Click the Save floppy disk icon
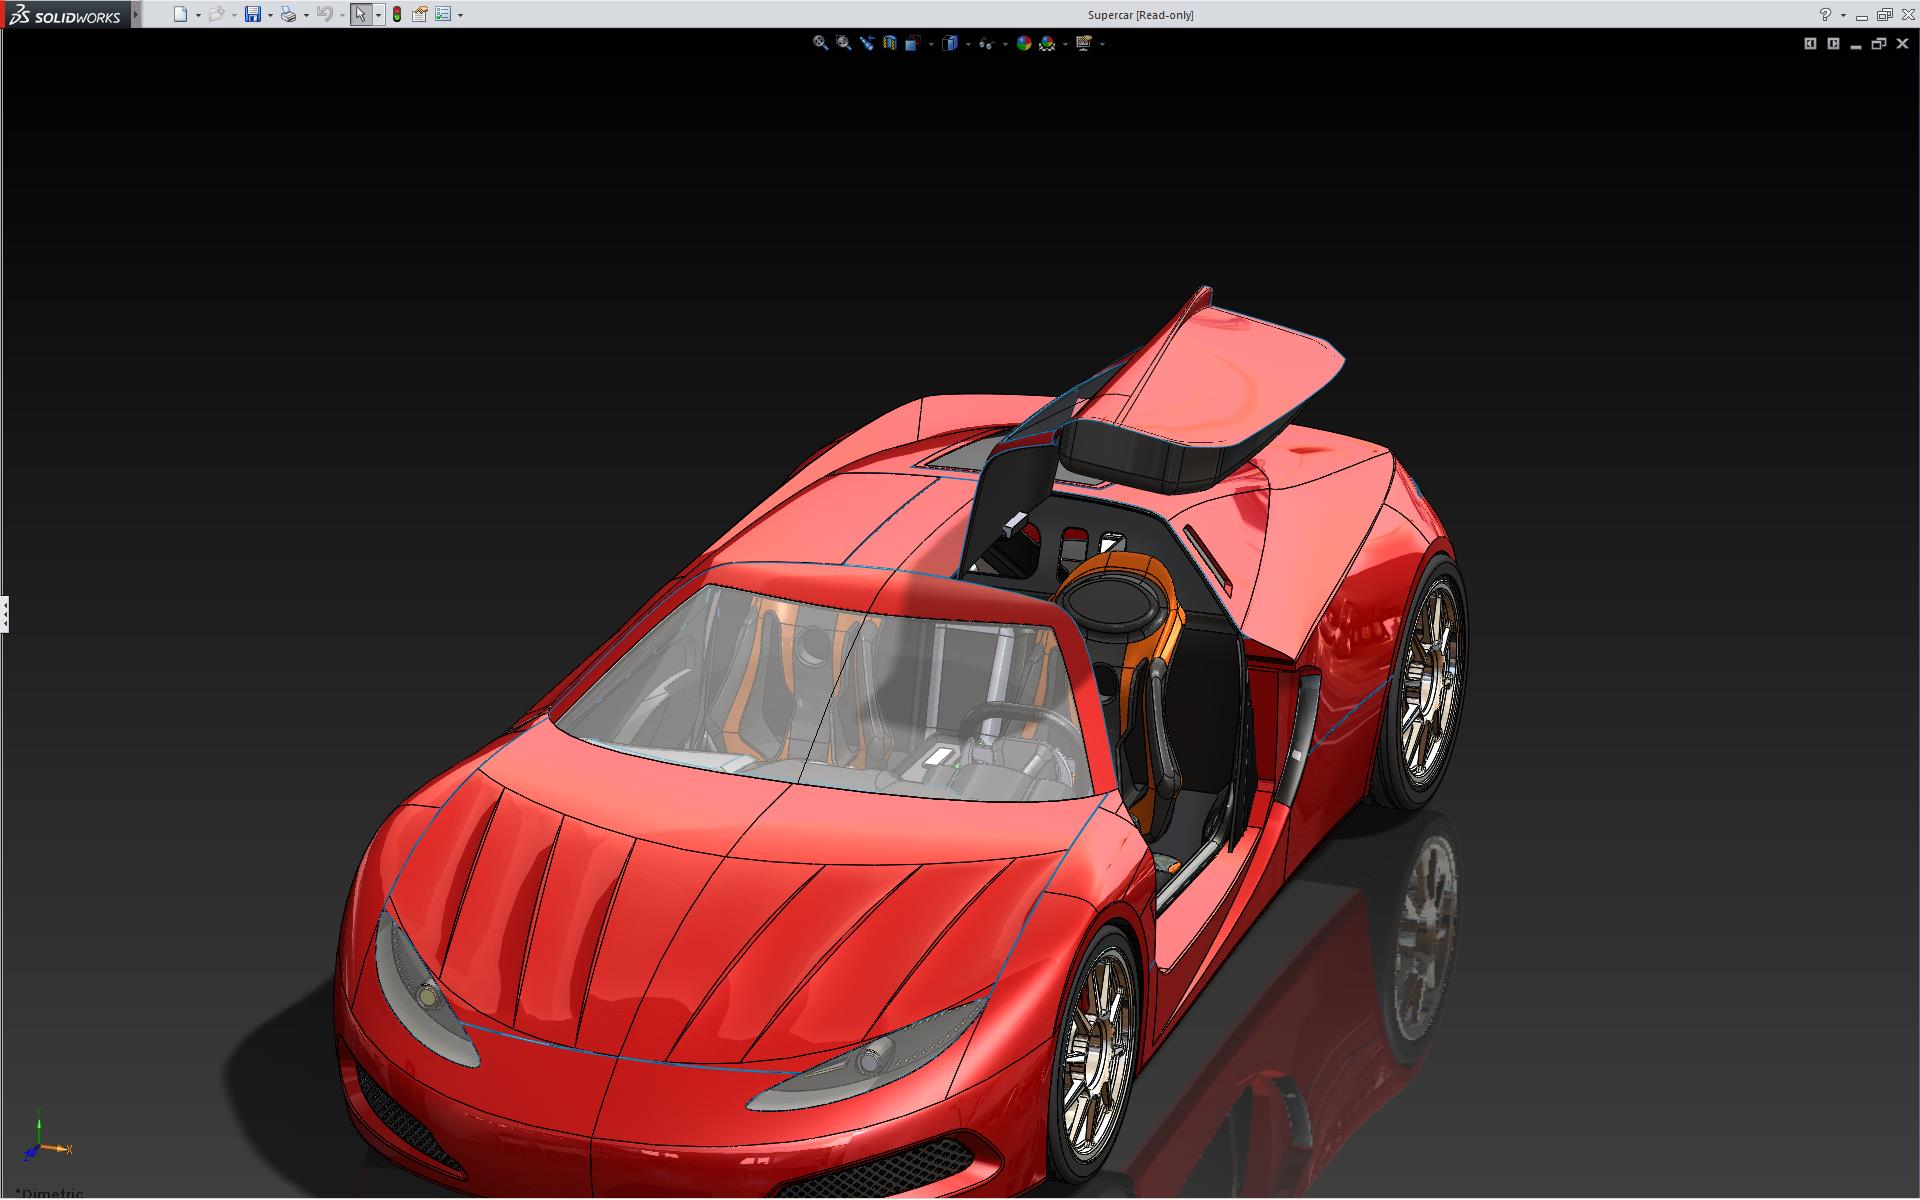 tap(252, 14)
